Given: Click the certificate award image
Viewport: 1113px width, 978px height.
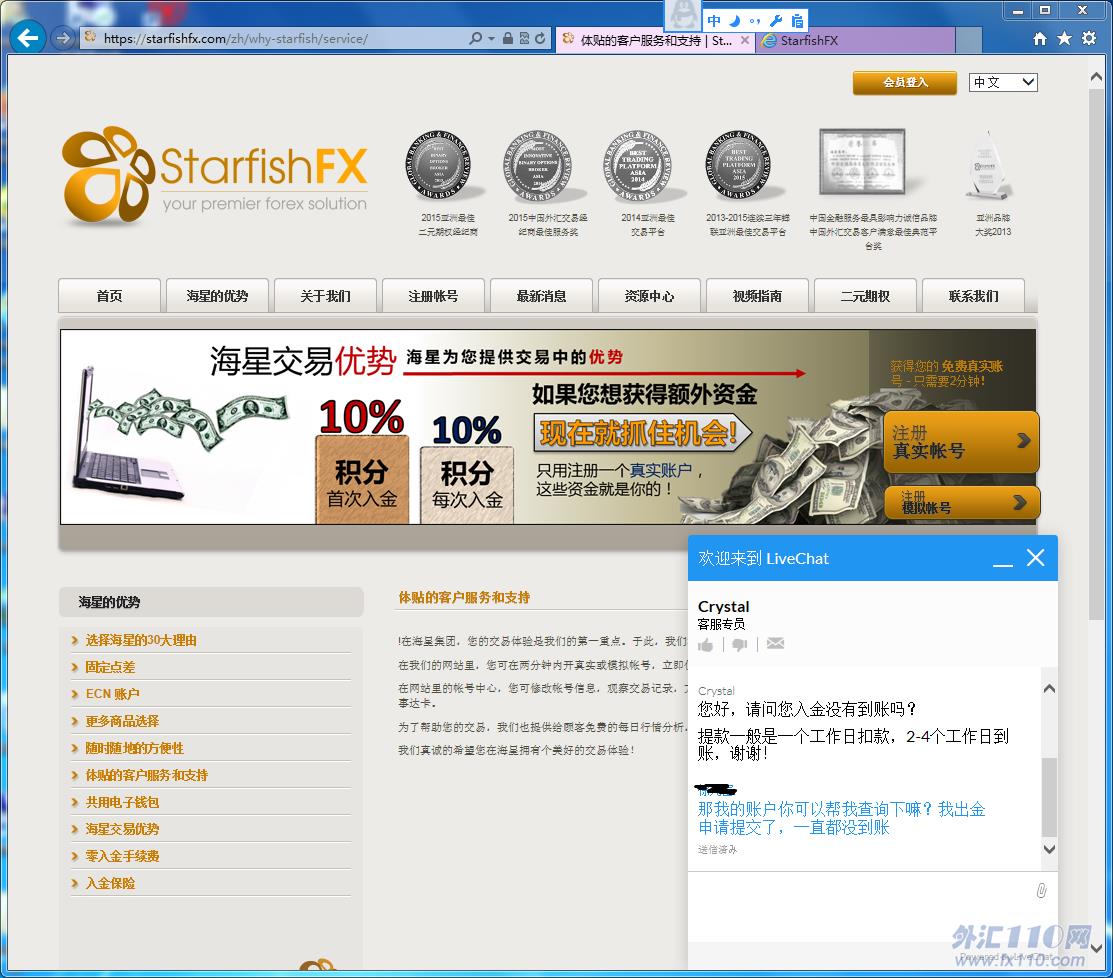Looking at the screenshot, I should click(x=862, y=162).
